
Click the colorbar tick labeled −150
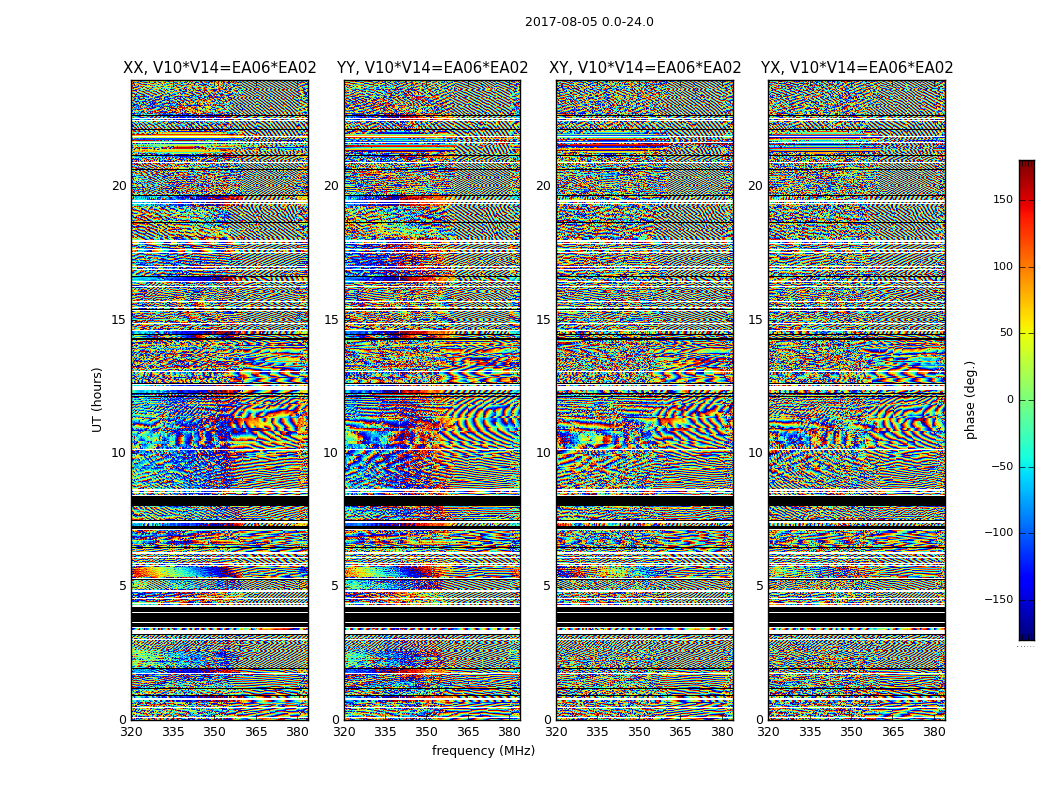[998, 600]
